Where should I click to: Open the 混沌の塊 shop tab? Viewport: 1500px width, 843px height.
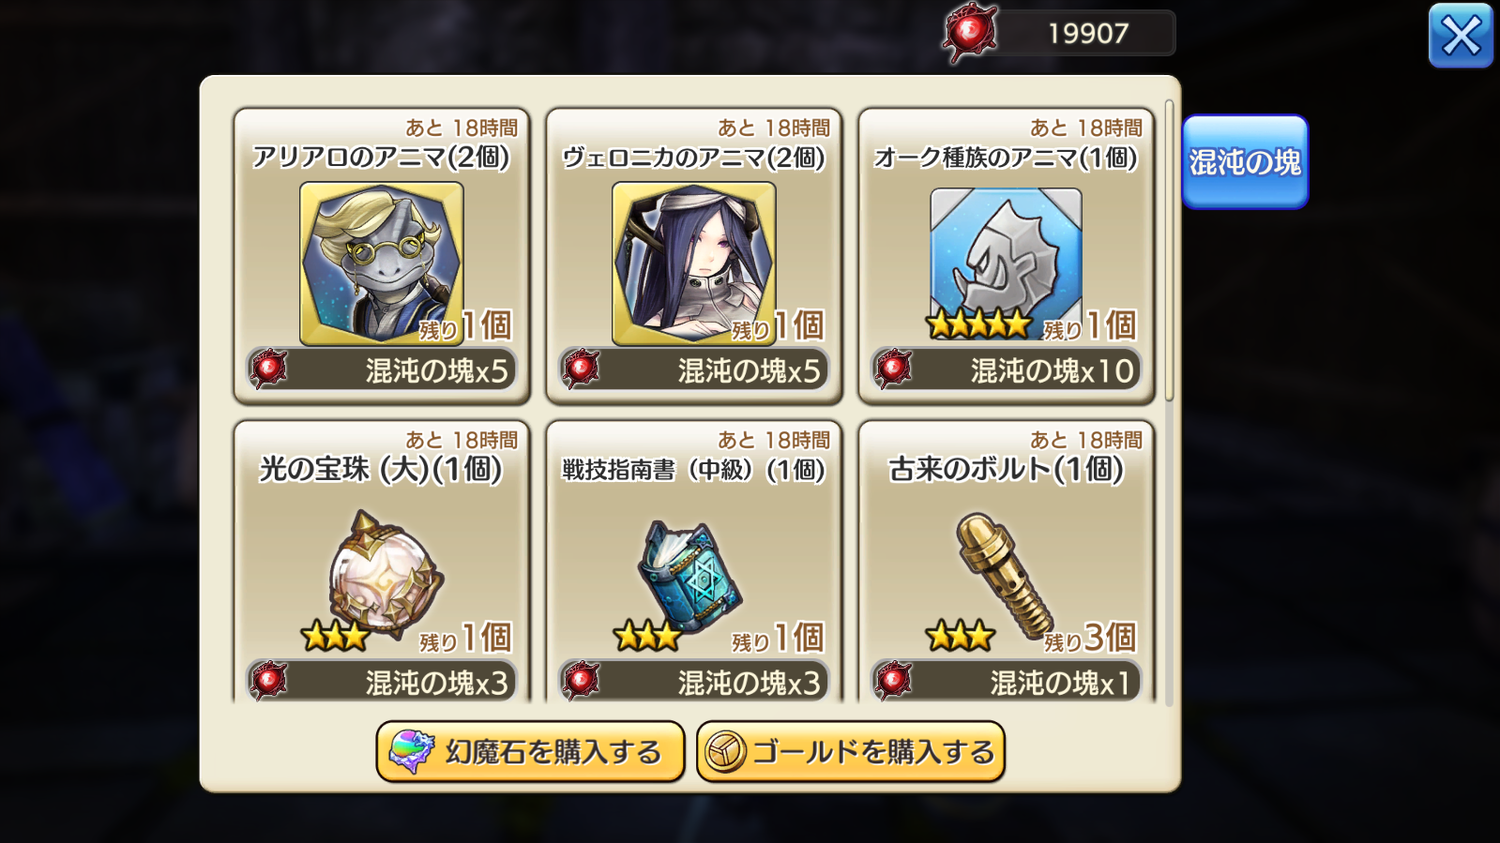coord(1245,162)
